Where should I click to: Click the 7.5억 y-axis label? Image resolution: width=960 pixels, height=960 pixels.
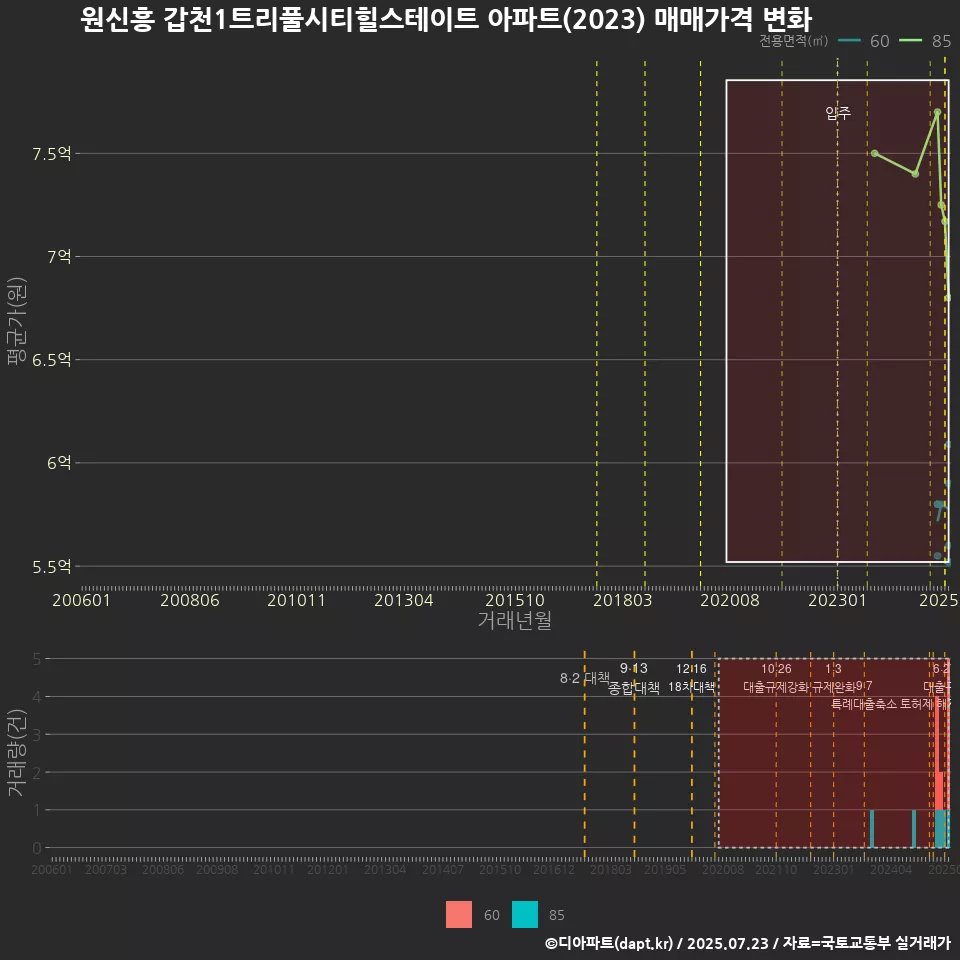coord(51,154)
